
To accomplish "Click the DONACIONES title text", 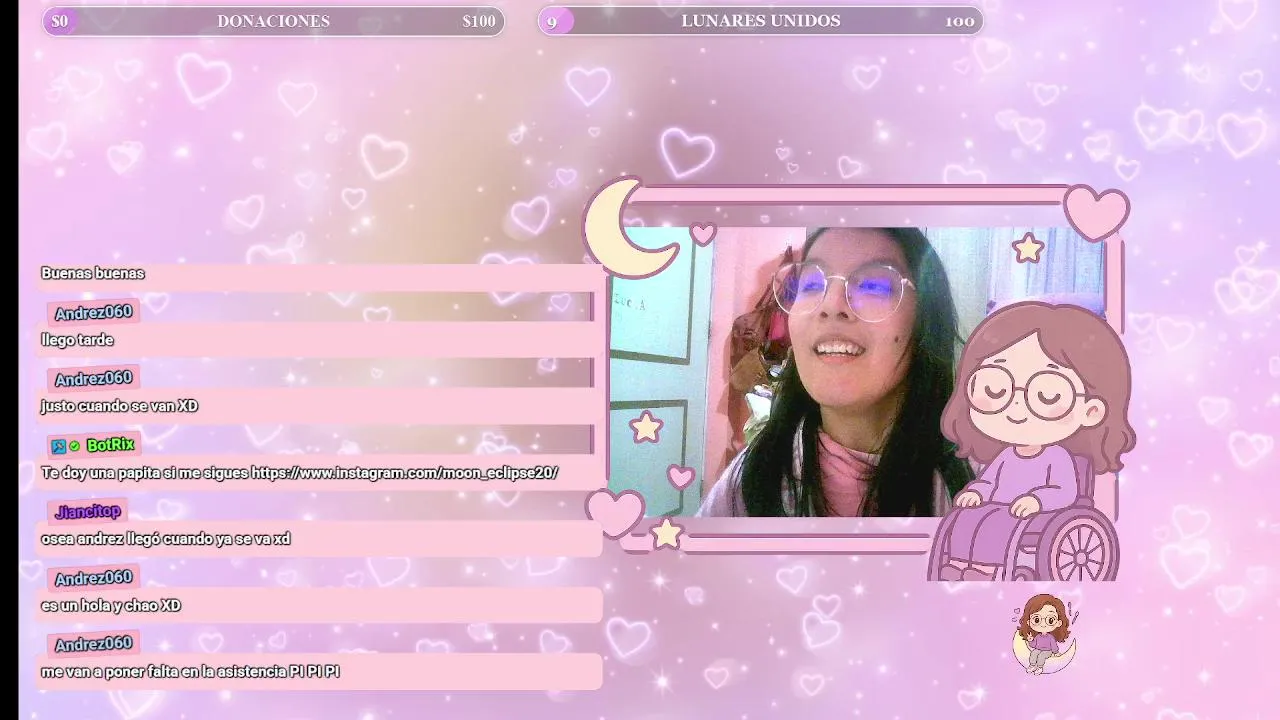I will (x=273, y=21).
